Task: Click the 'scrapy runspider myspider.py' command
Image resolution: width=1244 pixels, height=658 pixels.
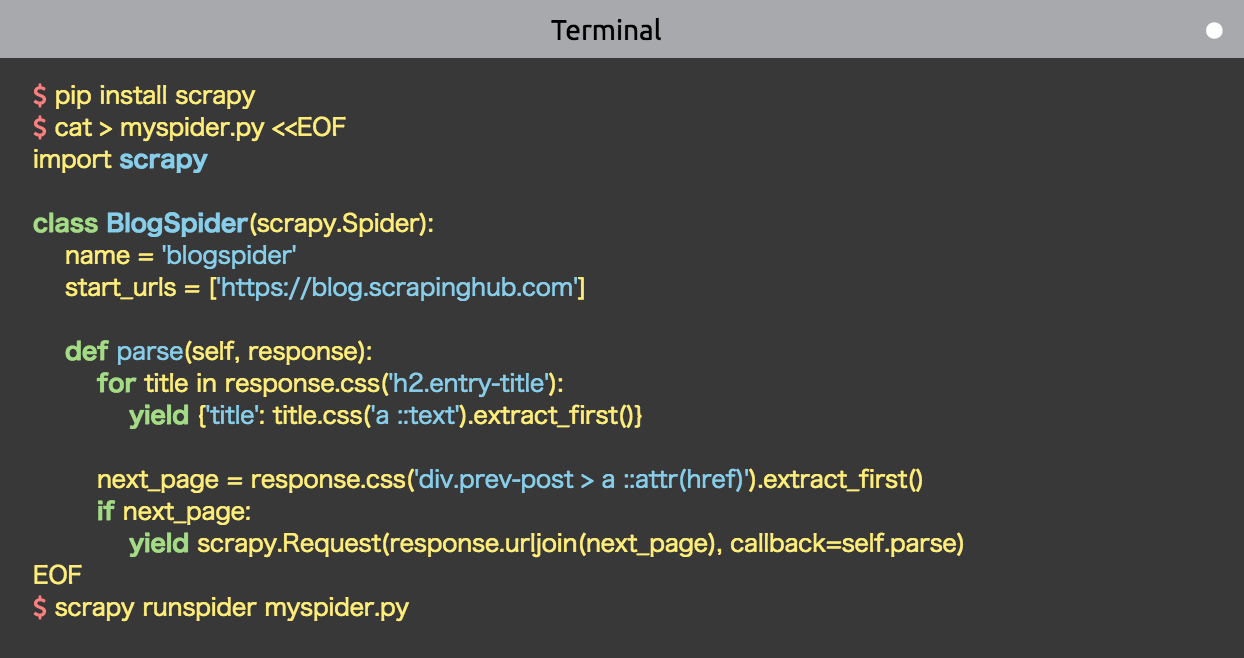Action: 232,608
